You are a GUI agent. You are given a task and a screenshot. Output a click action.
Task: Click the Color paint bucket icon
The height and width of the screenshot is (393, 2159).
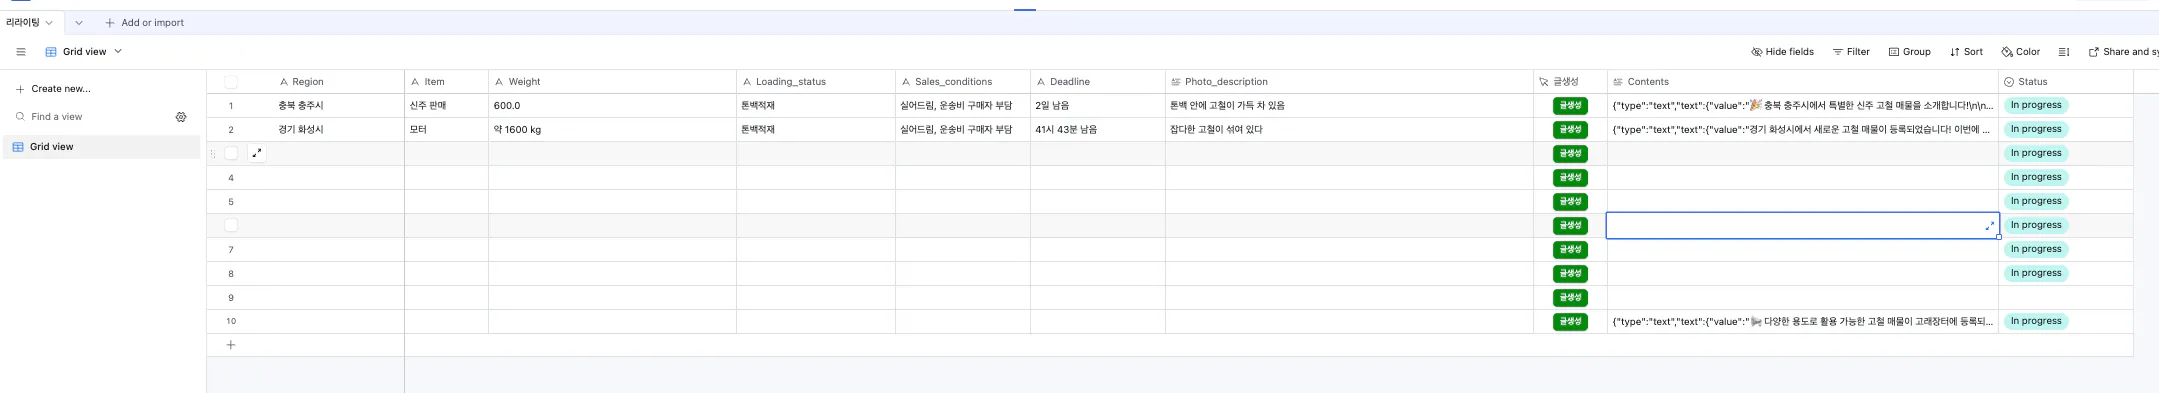point(2007,52)
